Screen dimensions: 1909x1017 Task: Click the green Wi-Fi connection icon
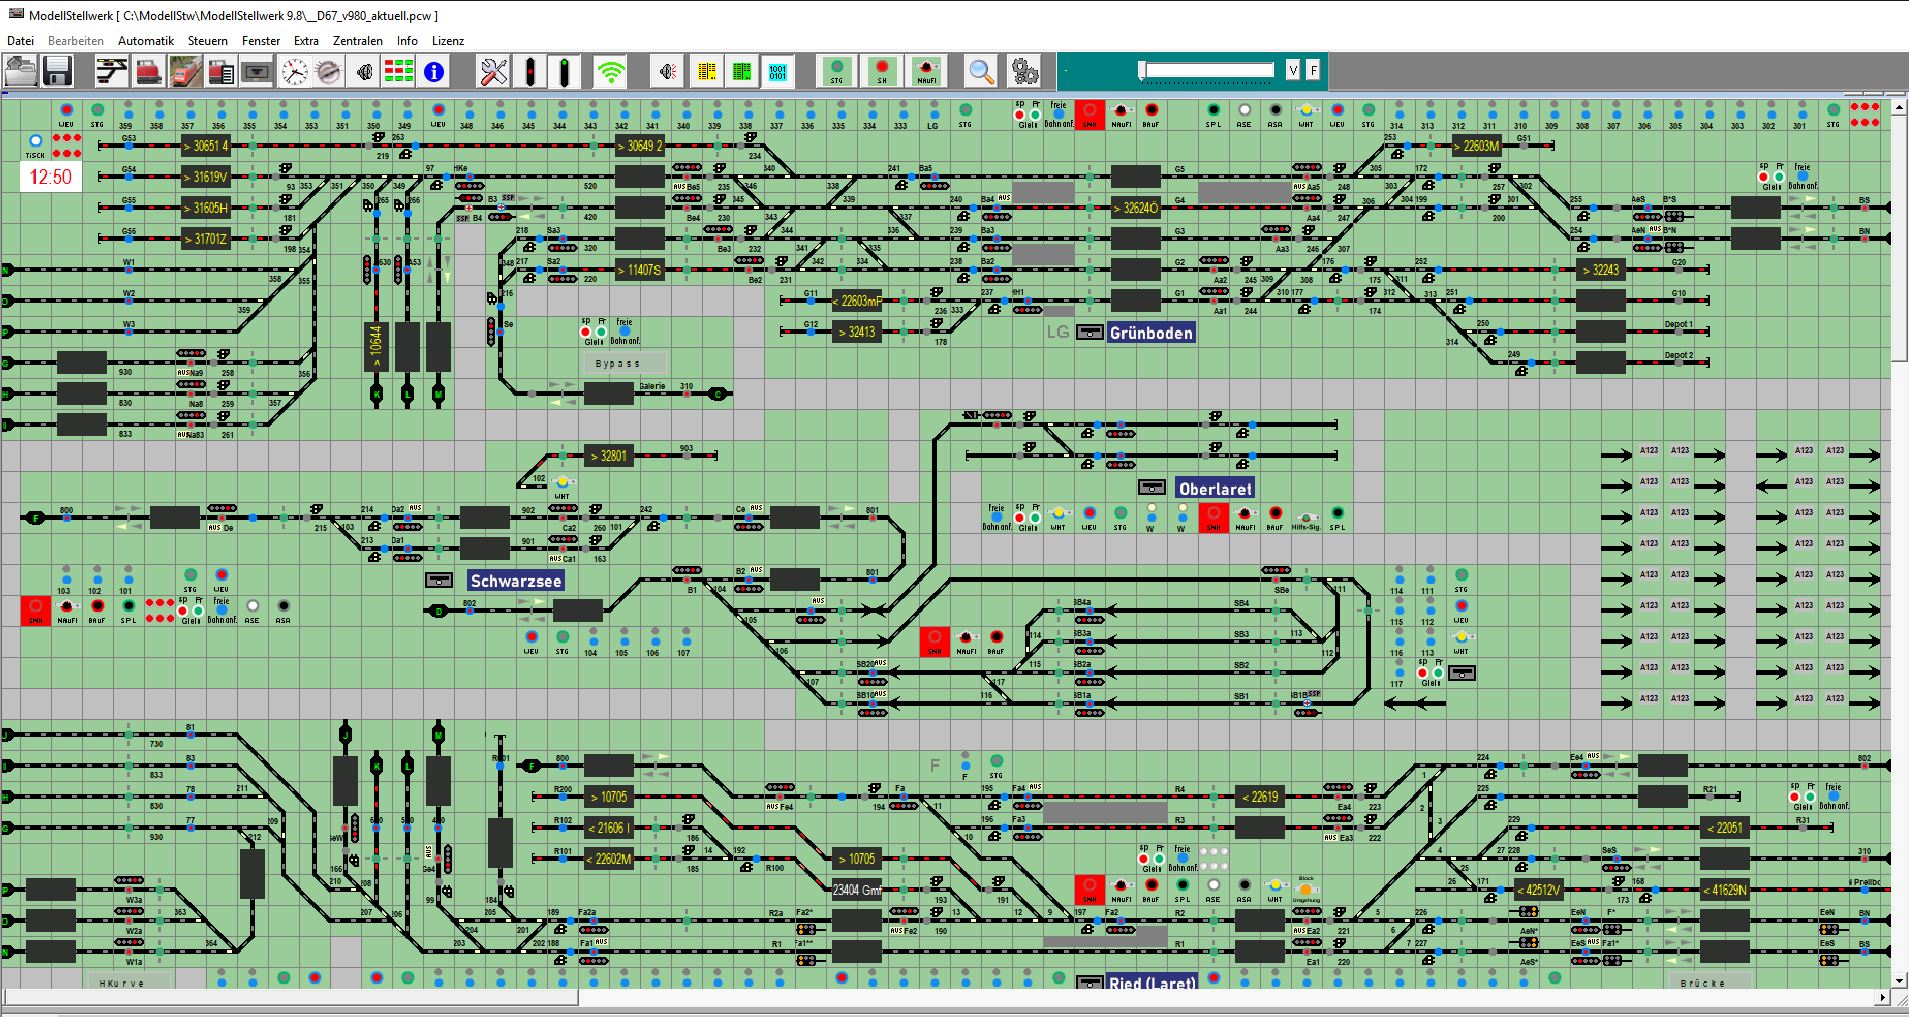coord(610,72)
